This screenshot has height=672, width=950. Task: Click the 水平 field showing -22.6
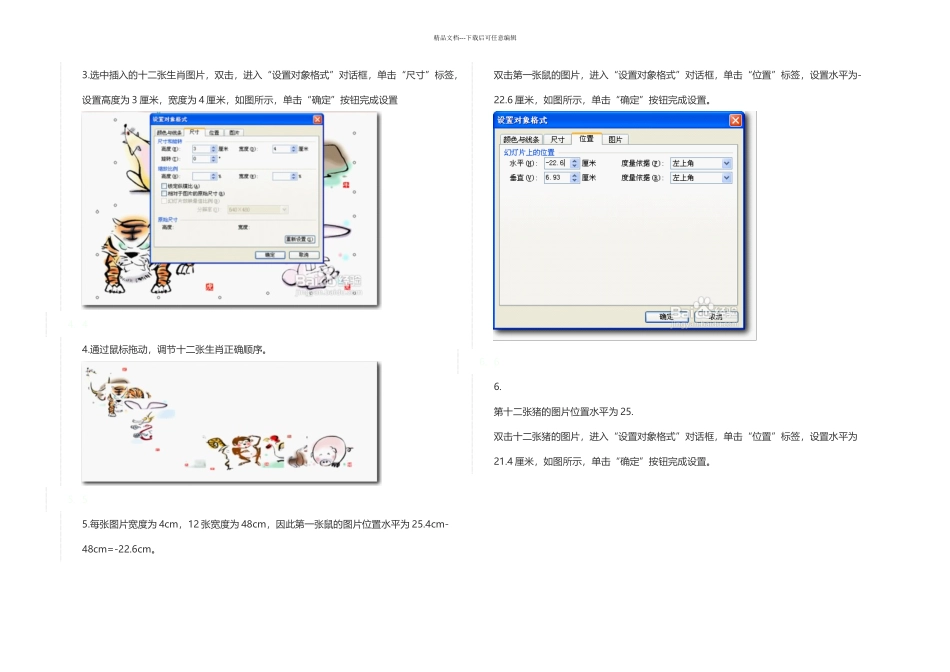click(x=557, y=163)
